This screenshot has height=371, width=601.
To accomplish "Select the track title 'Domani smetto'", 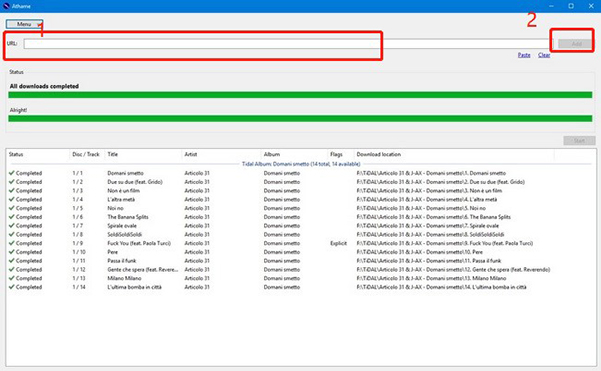I will (x=125, y=173).
